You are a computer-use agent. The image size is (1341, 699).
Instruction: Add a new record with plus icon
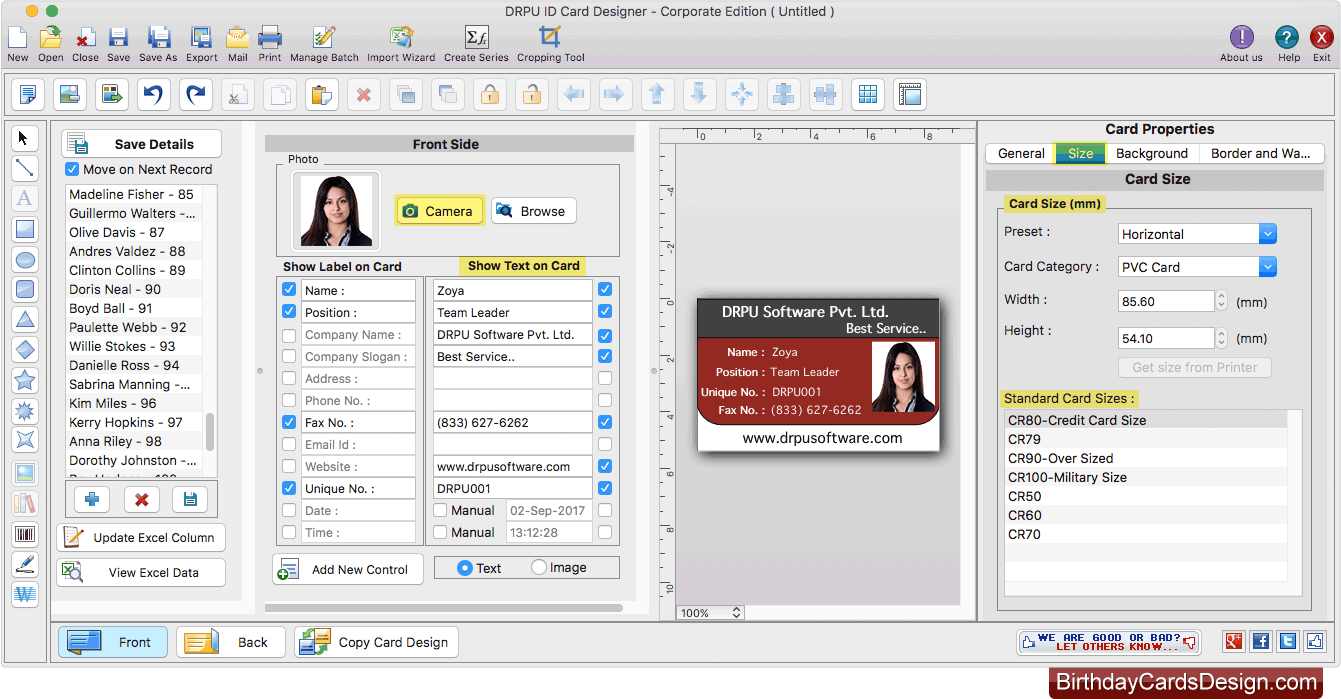[92, 500]
